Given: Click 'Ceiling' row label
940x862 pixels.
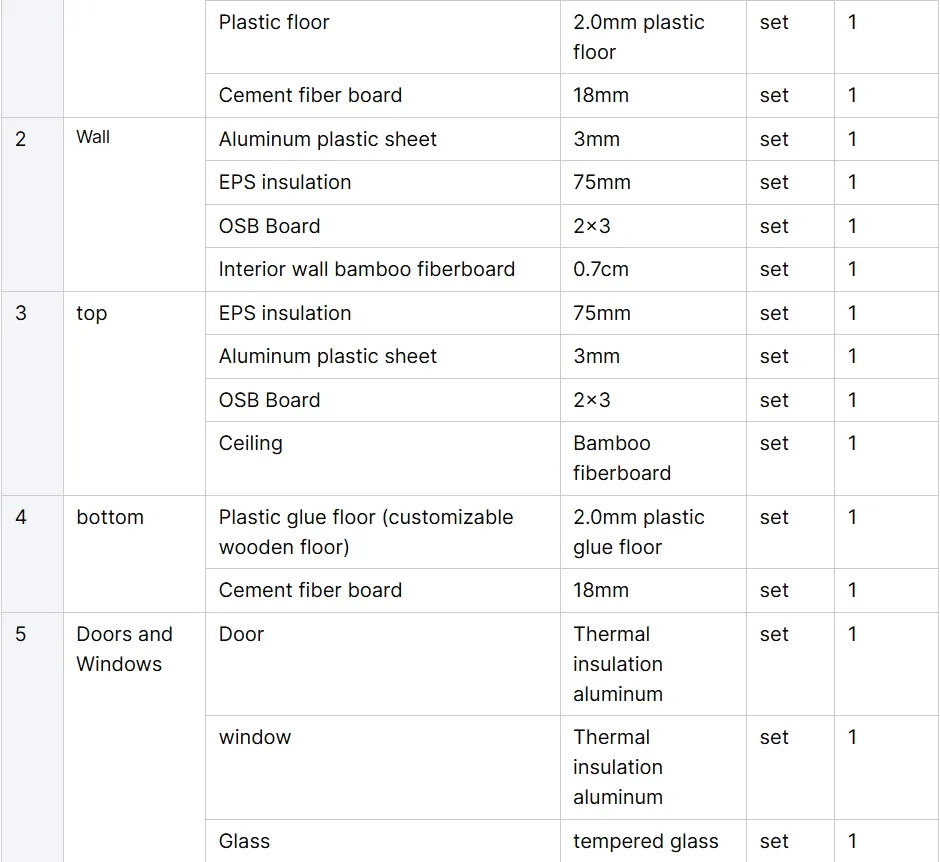Looking at the screenshot, I should click(251, 443).
